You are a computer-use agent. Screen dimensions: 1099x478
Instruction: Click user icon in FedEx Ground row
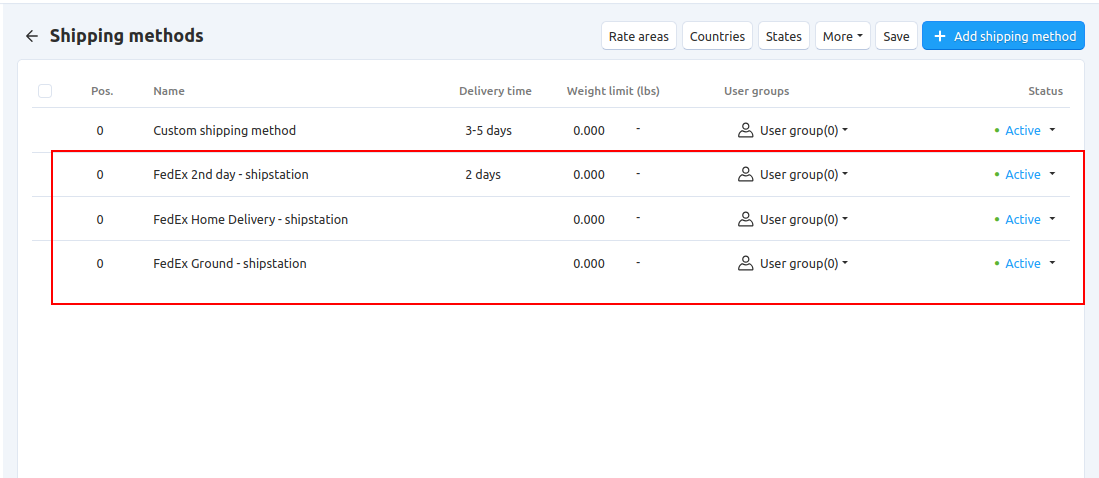click(745, 264)
